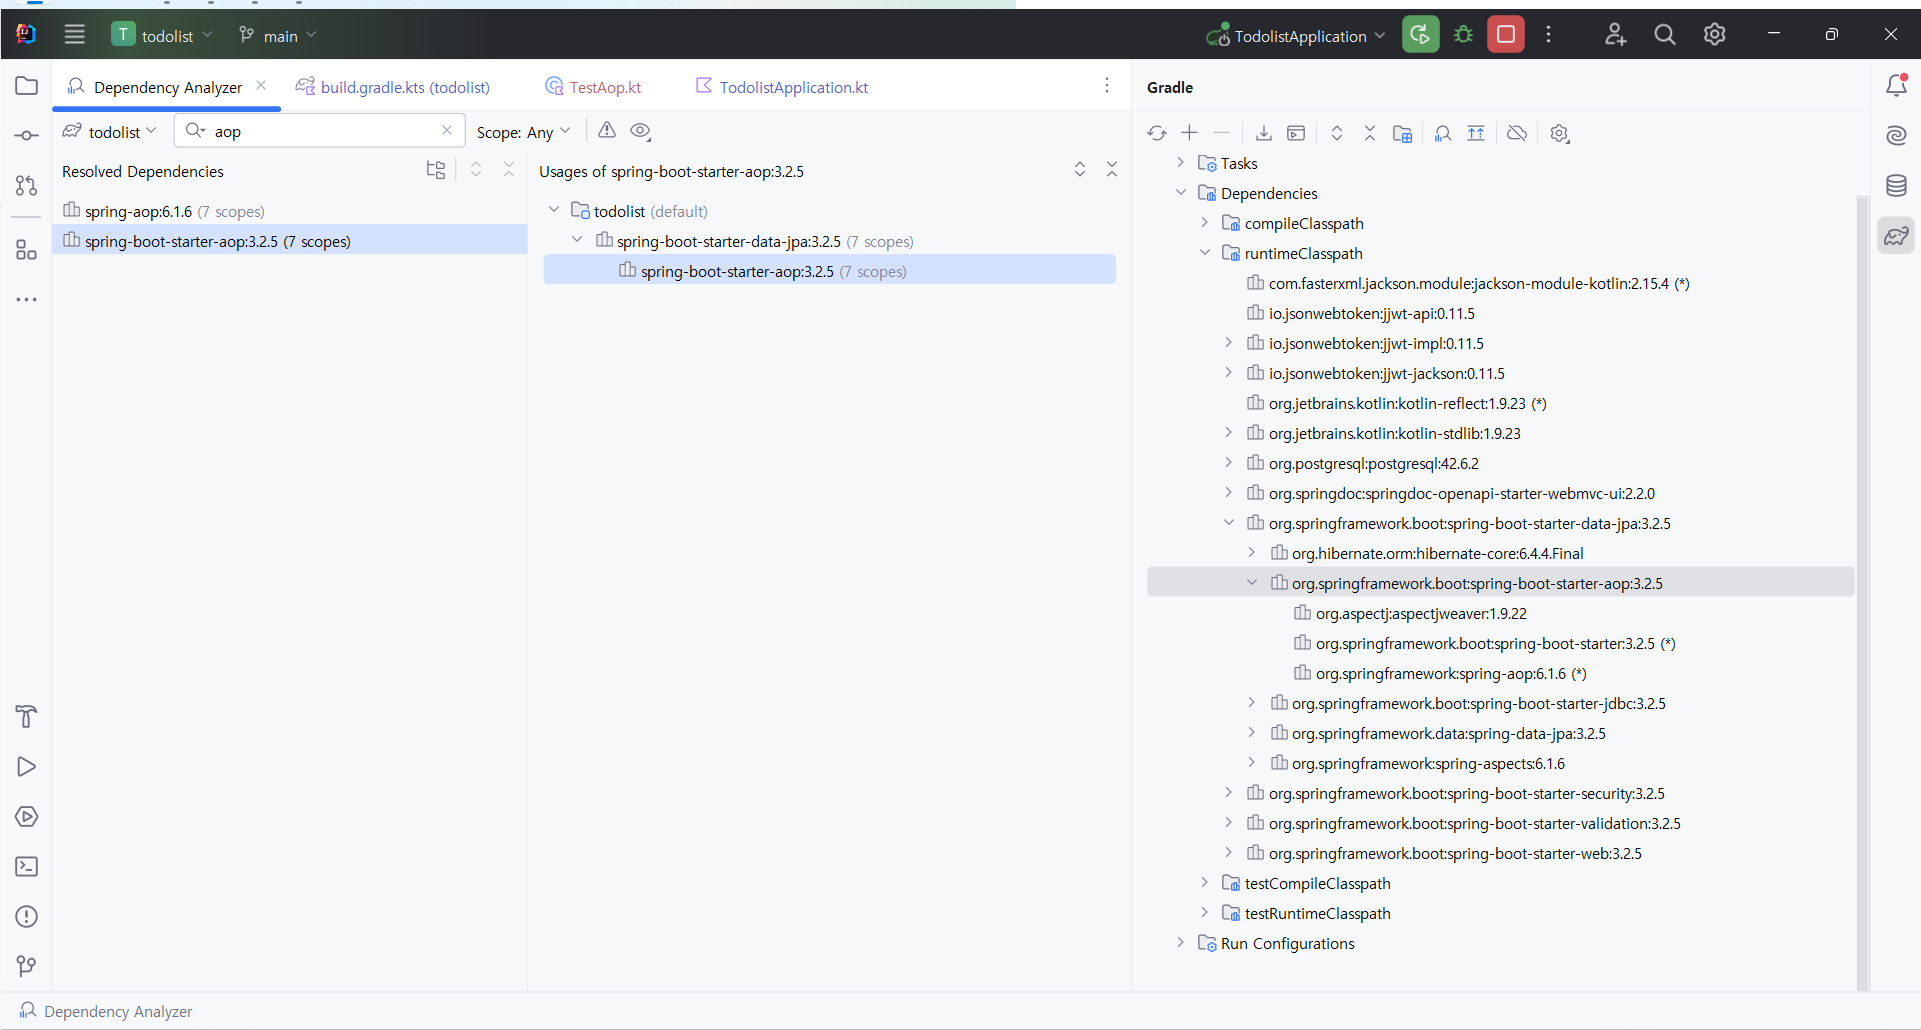Open the Build hammer tool window
This screenshot has height=1030, width=1921.
click(27, 716)
